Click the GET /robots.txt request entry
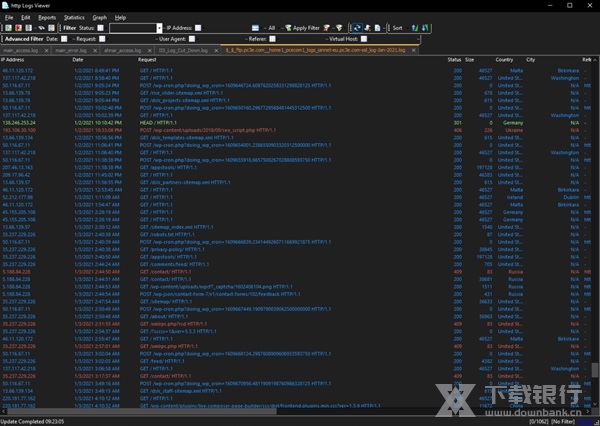 (x=167, y=235)
